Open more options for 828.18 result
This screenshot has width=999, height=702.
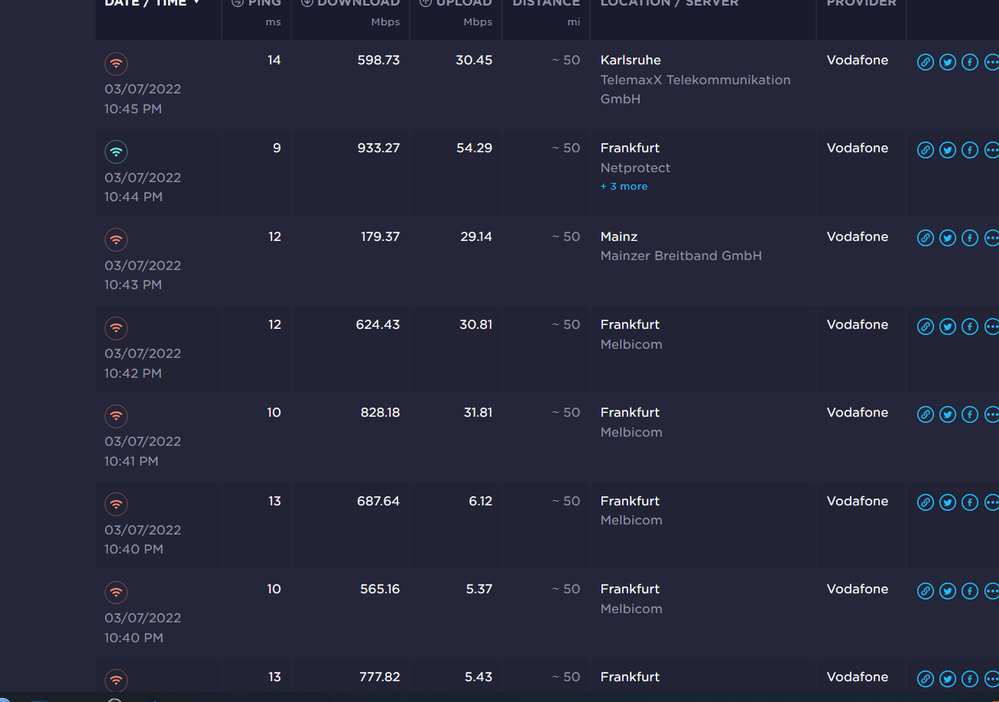pos(991,414)
